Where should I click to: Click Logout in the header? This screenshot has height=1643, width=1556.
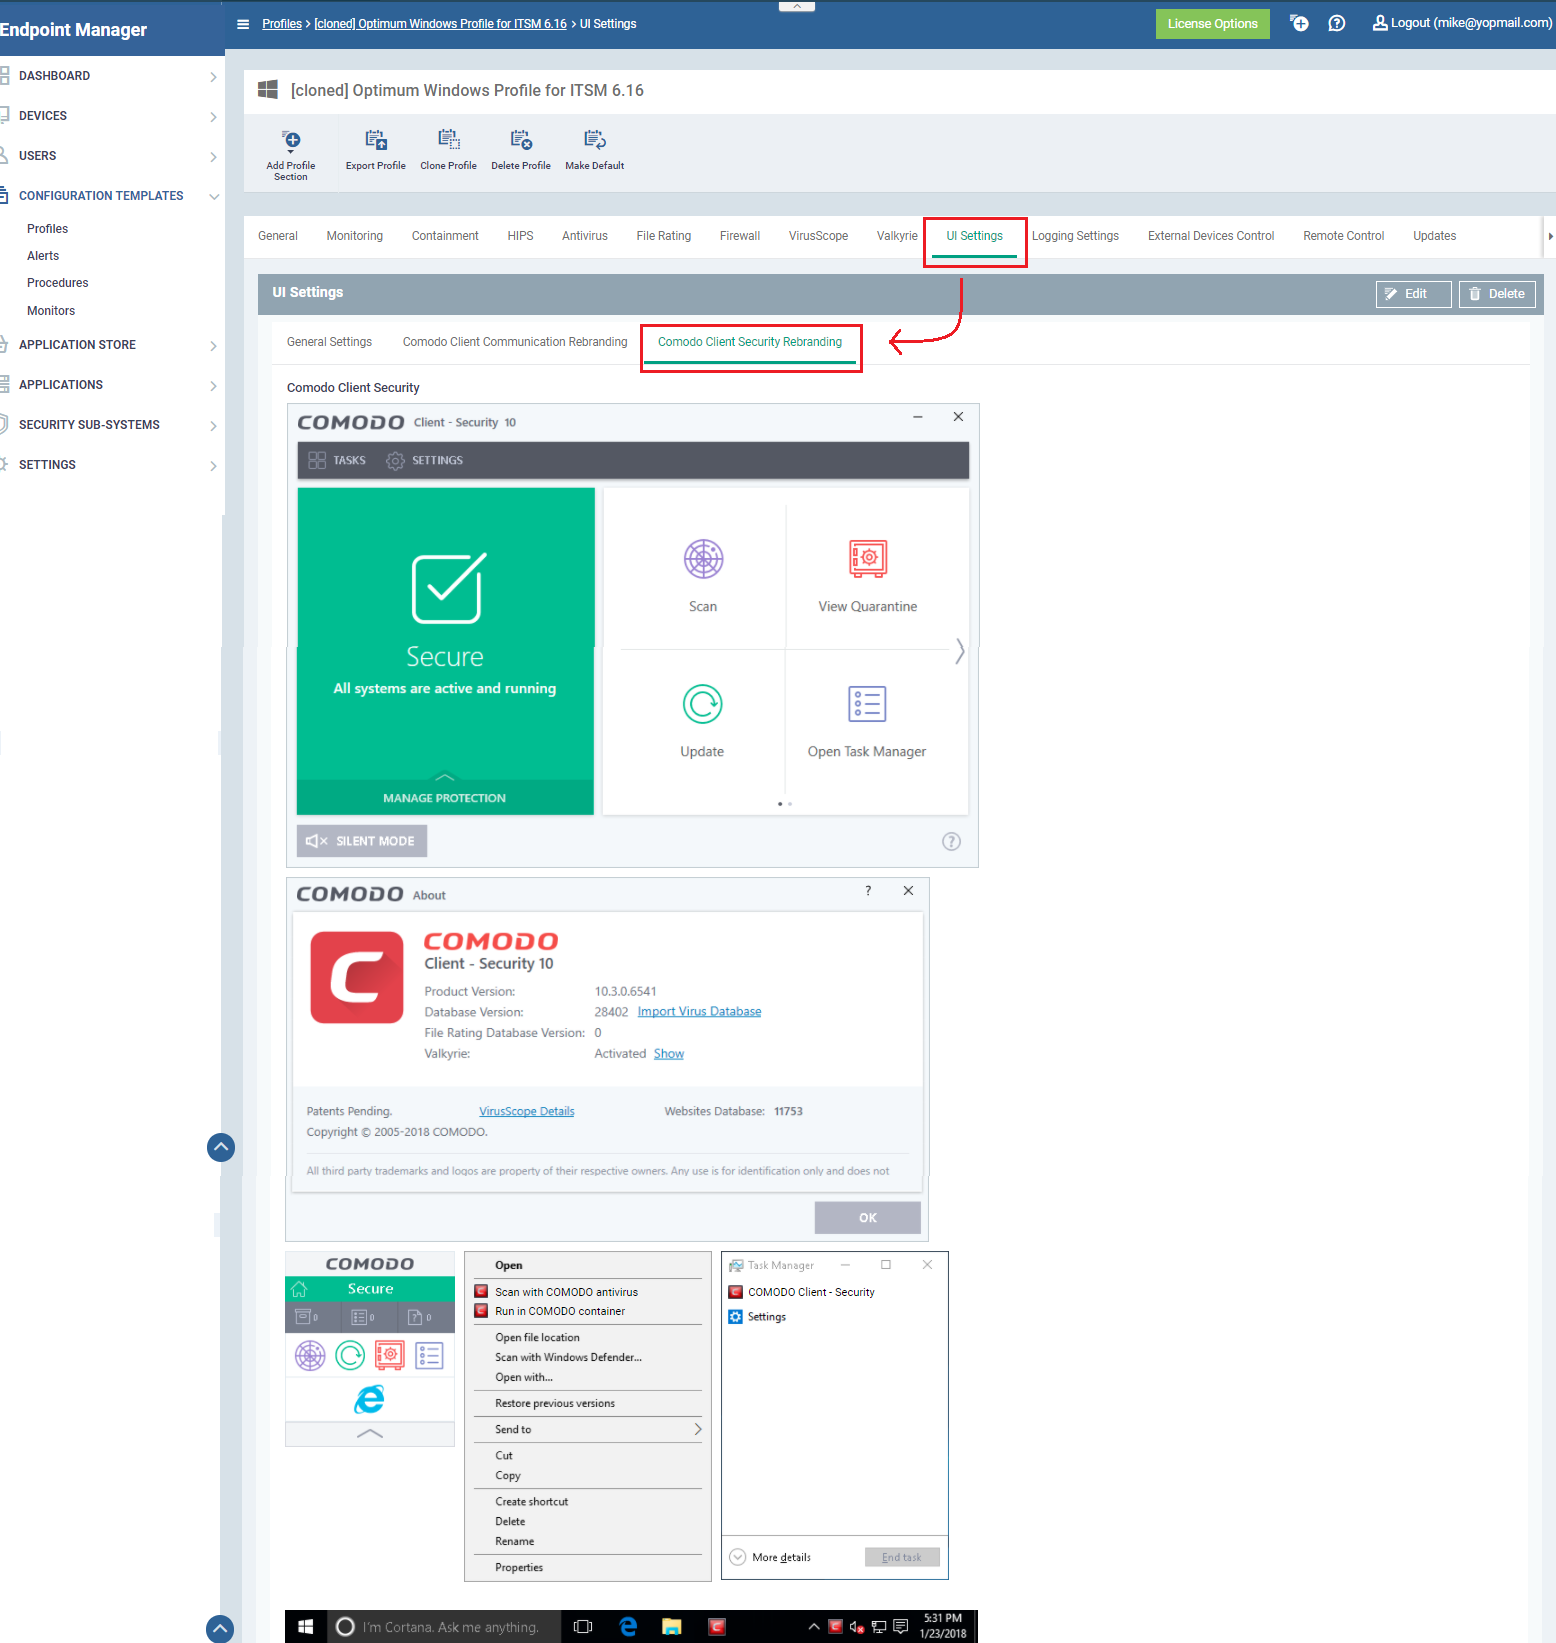(x=1462, y=23)
